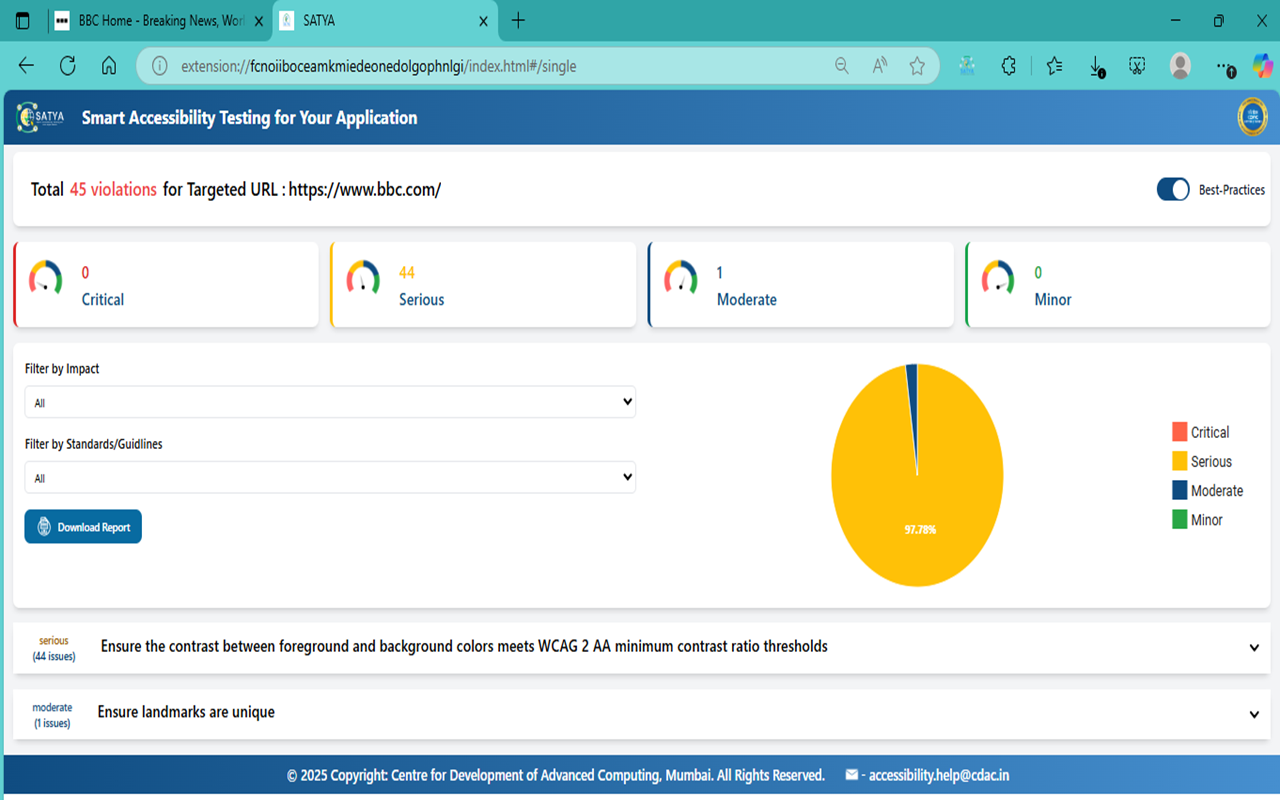Screen dimensions: 1280x800
Task: Expand the Ensure landmarks are unique chevron
Action: [1254, 714]
